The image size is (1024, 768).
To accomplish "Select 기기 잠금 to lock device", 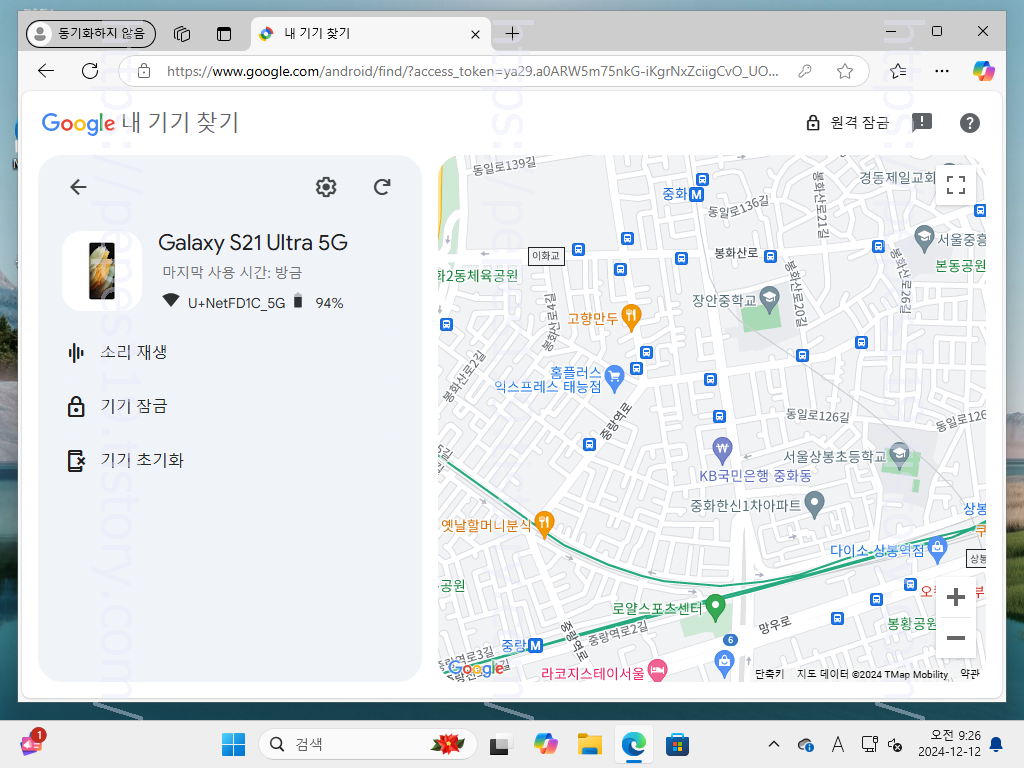I will (x=118, y=406).
